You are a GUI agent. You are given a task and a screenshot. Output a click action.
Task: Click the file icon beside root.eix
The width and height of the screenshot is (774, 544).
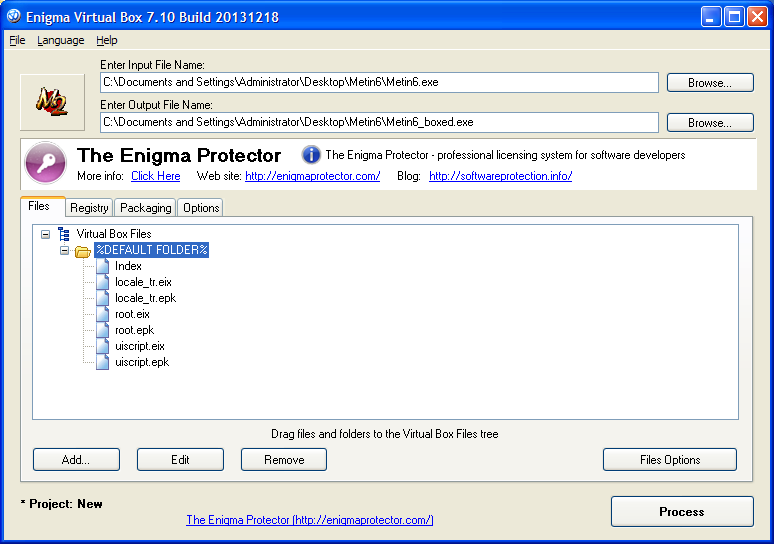pos(103,314)
